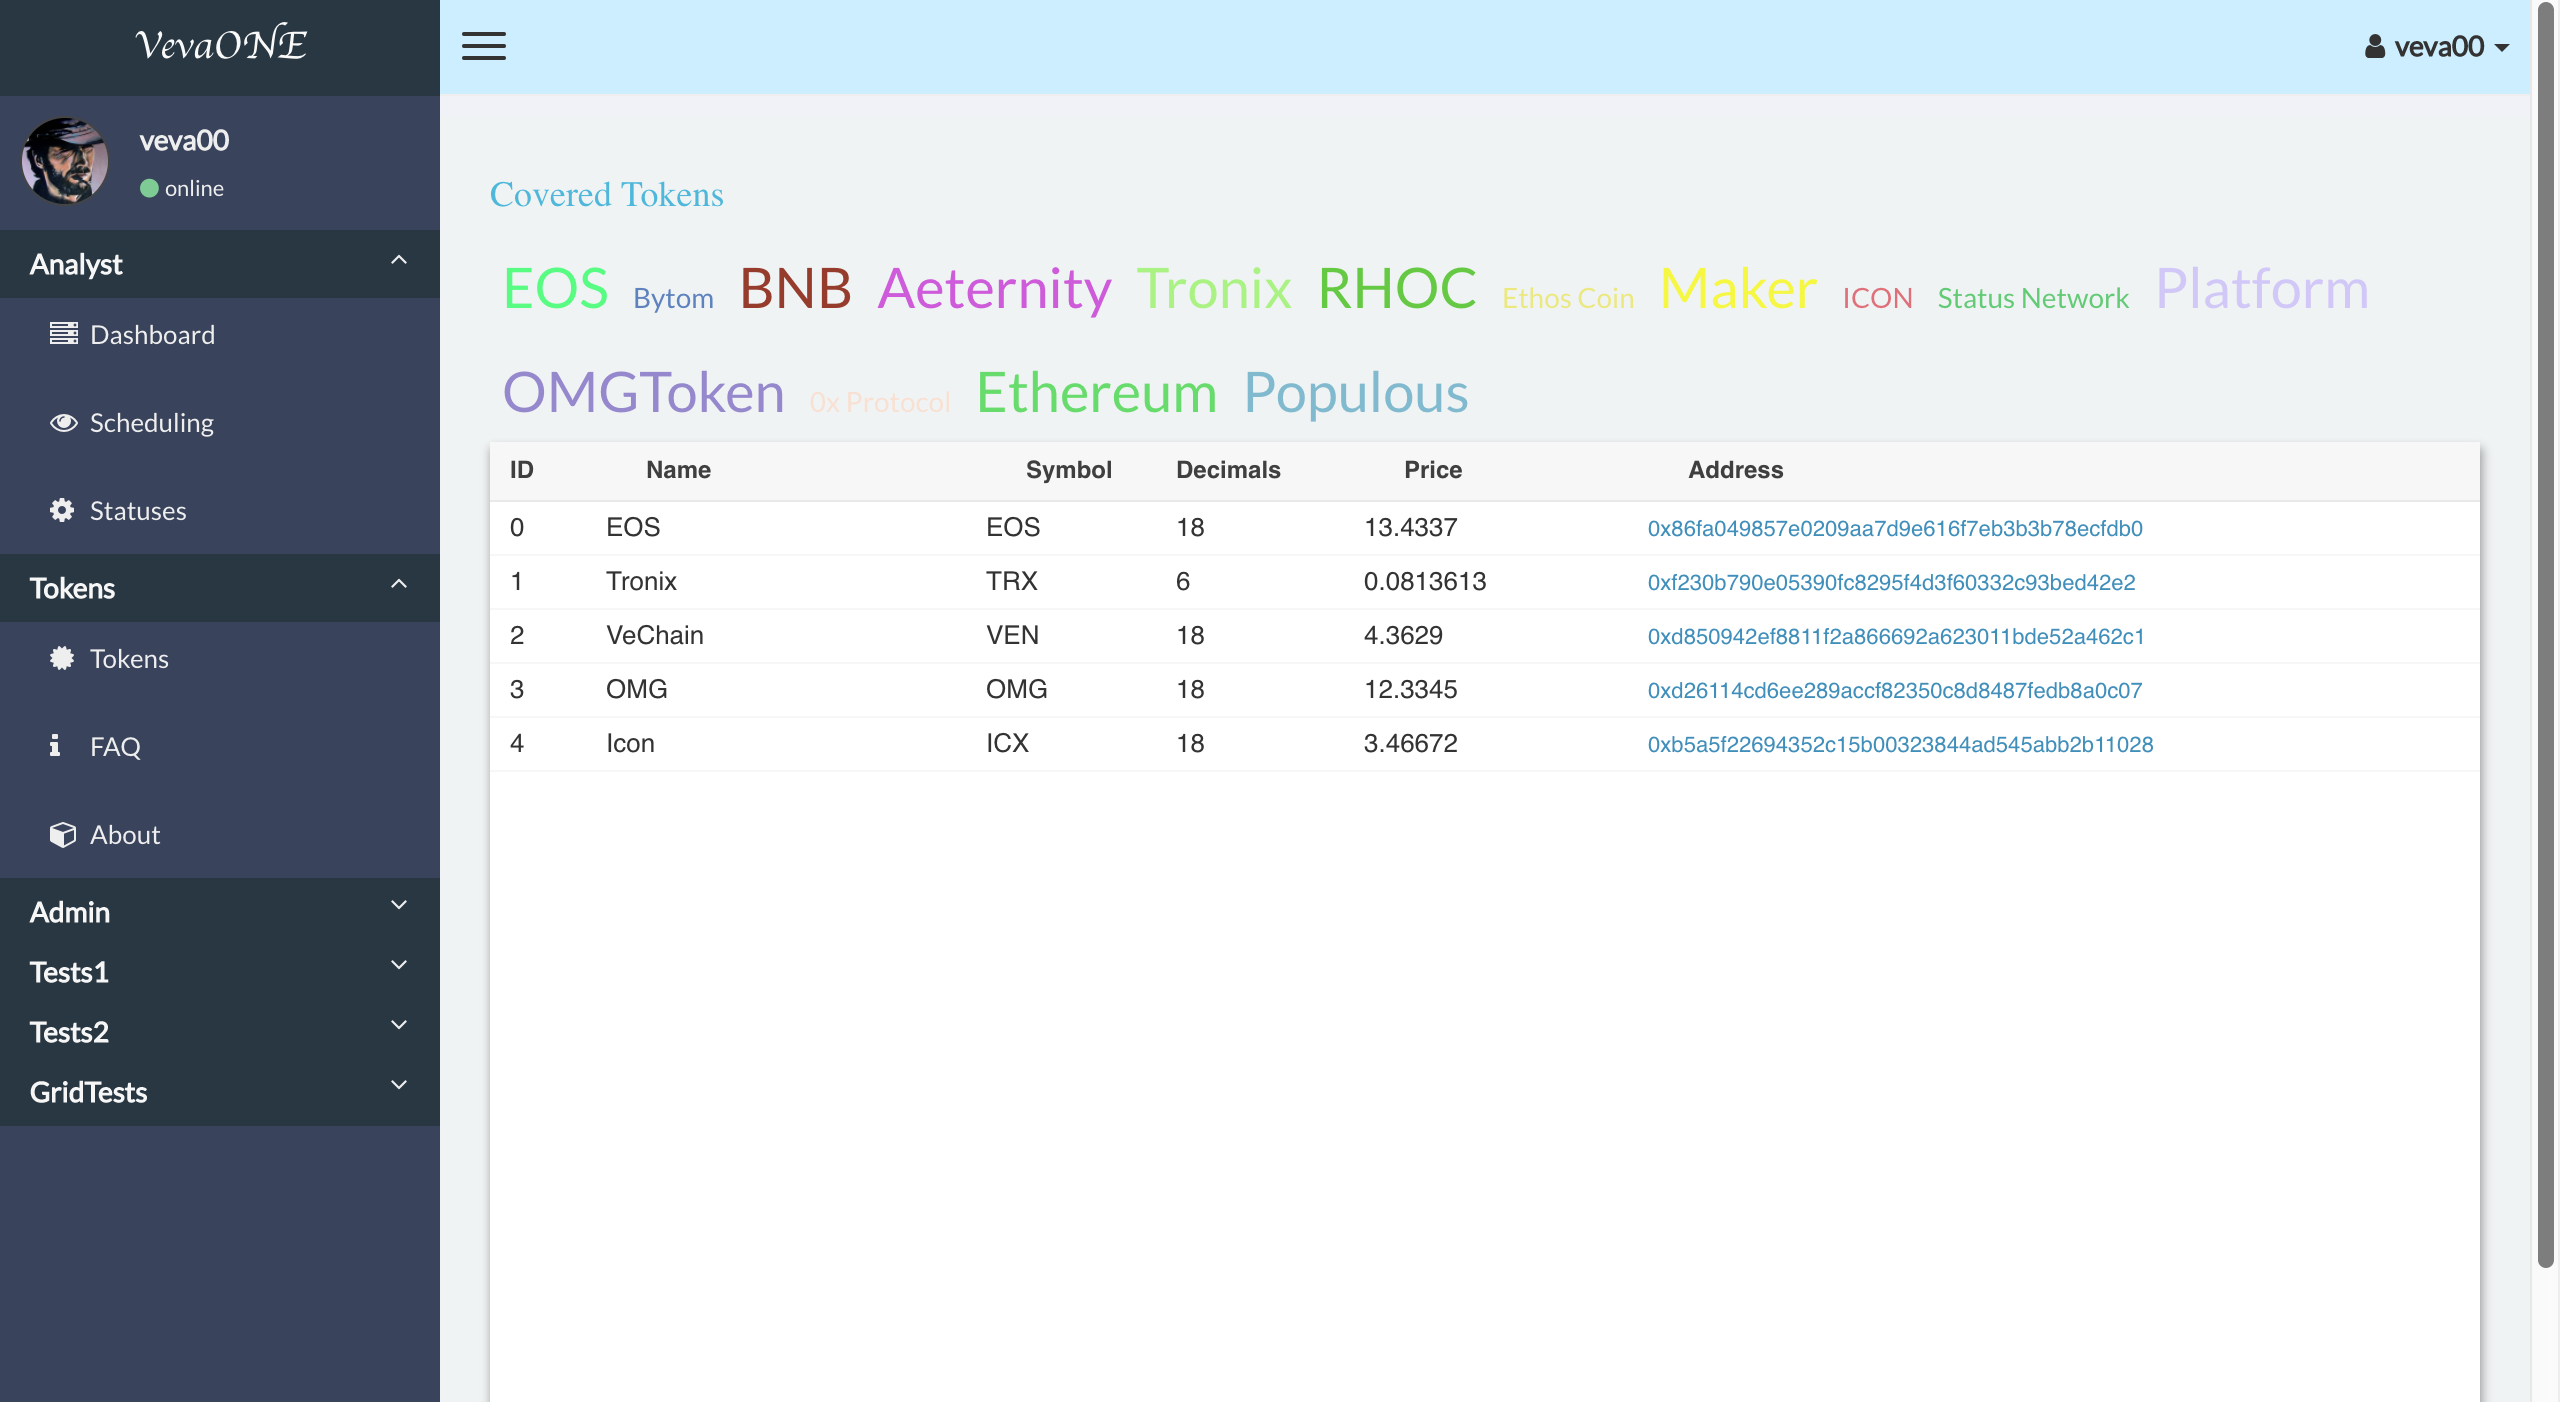Viewport: 2560px width, 1402px height.
Task: Expand the GridTests section
Action: [220, 1091]
